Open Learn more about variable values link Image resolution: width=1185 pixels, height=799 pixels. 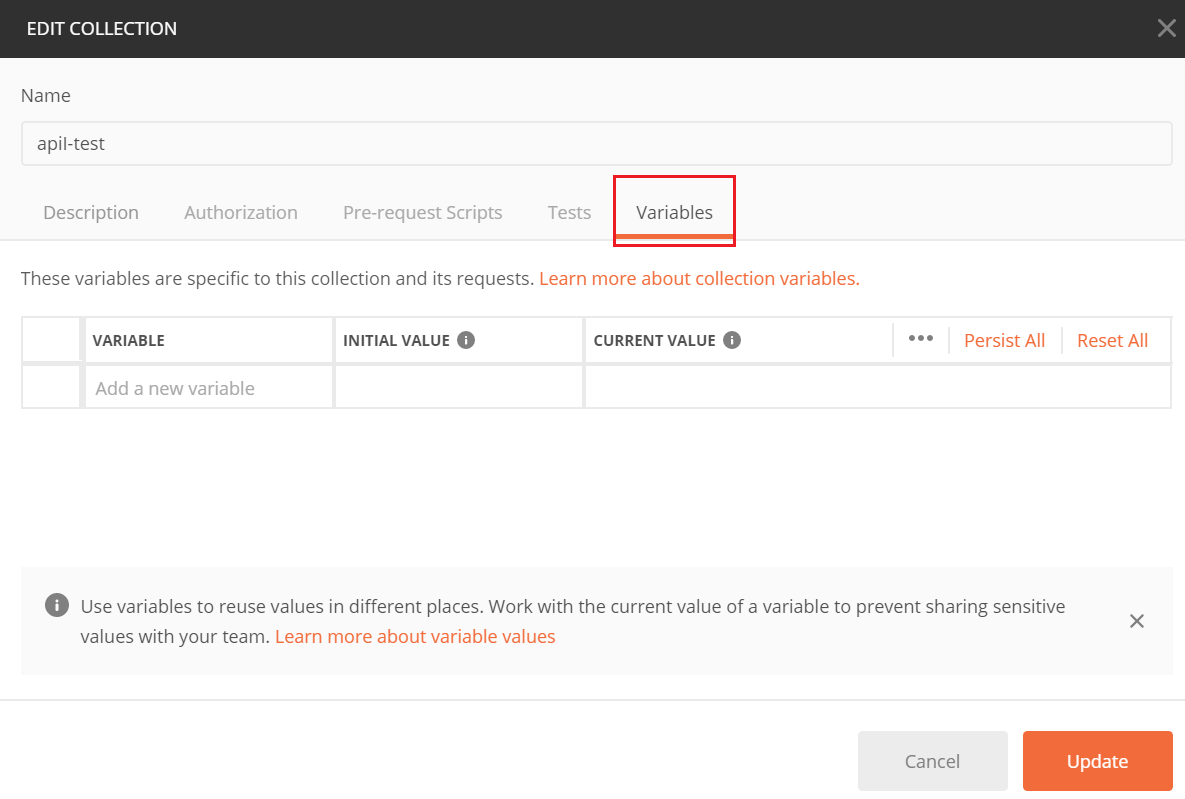click(415, 636)
